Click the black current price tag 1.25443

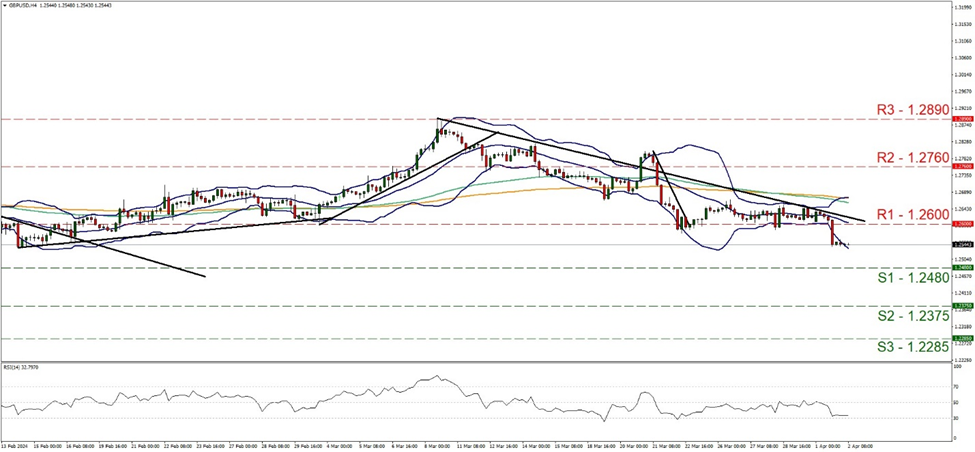tap(961, 244)
